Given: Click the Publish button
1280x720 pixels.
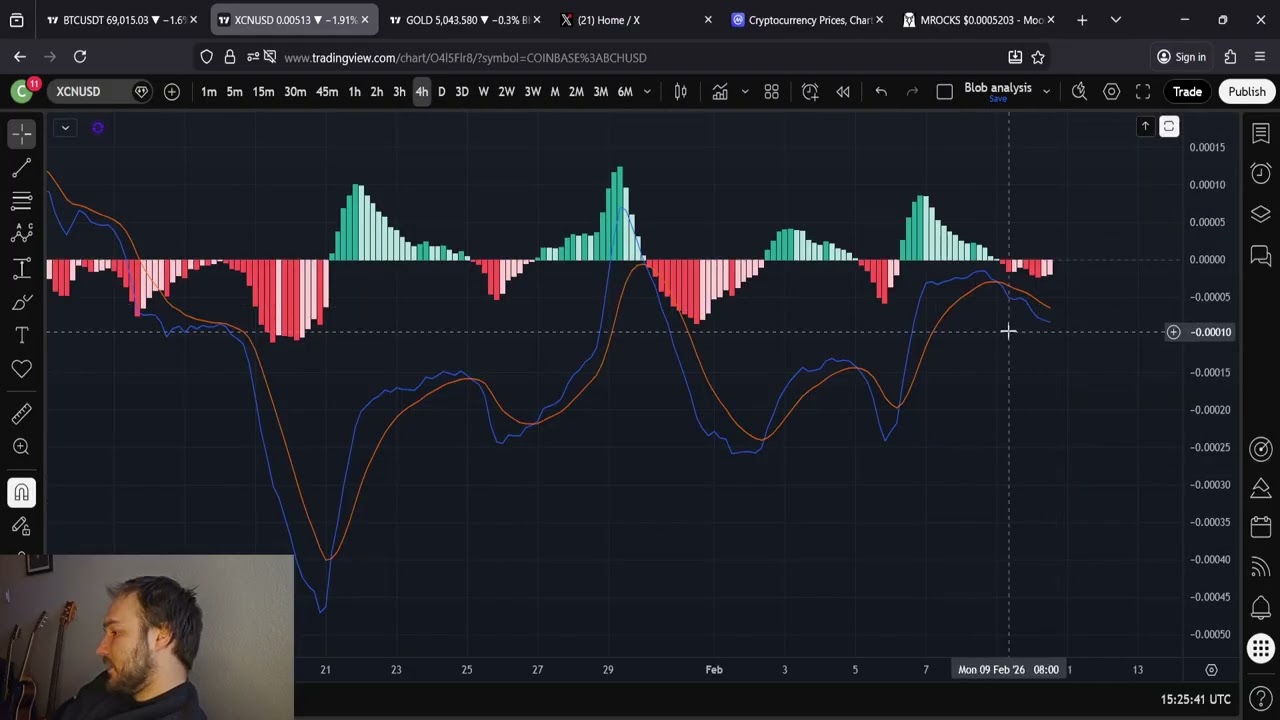Looking at the screenshot, I should [1247, 92].
